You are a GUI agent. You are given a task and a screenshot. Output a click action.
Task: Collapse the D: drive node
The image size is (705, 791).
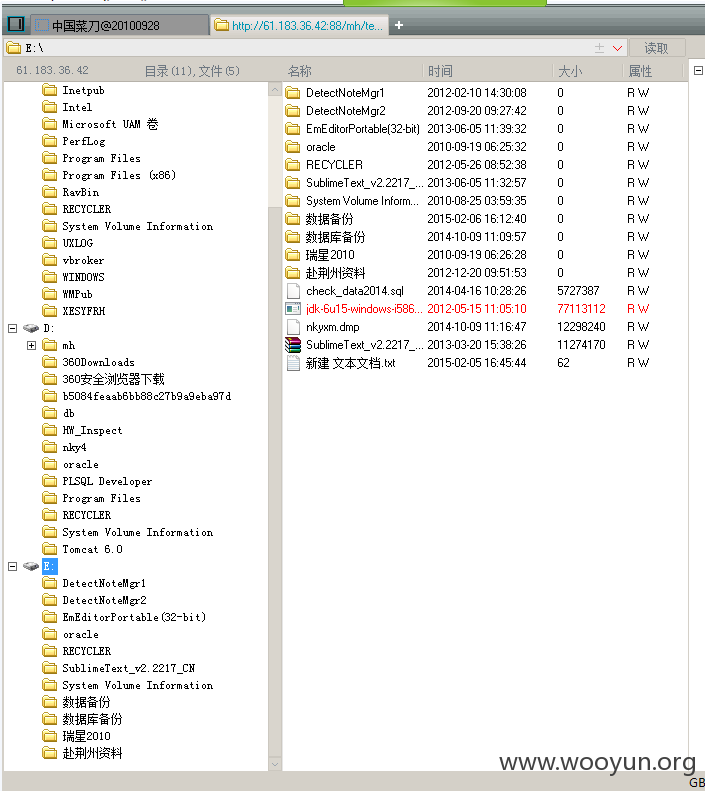click(13, 328)
